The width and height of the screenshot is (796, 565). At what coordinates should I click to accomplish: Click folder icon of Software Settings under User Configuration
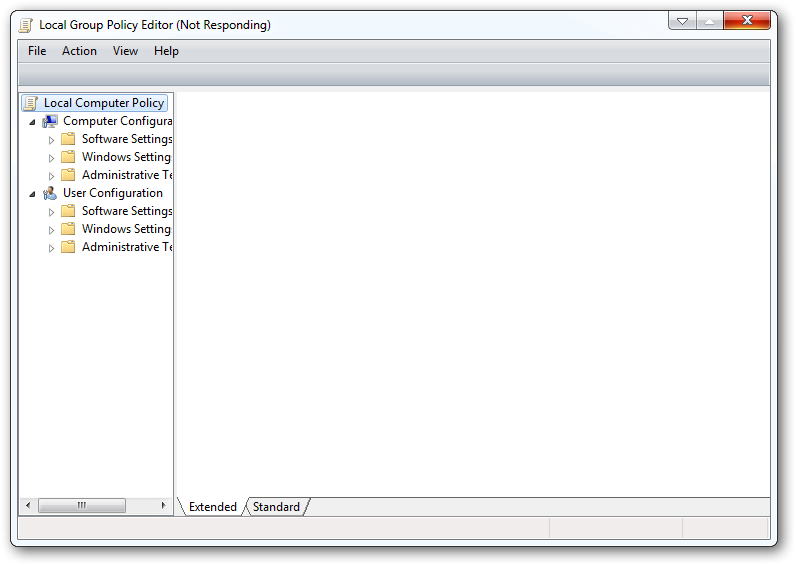(68, 211)
